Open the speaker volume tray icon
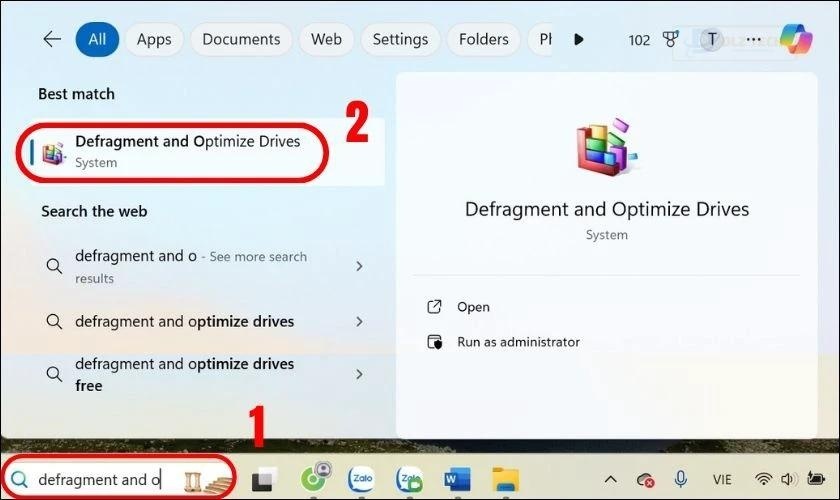The width and height of the screenshot is (840, 500). pyautogui.click(x=789, y=479)
